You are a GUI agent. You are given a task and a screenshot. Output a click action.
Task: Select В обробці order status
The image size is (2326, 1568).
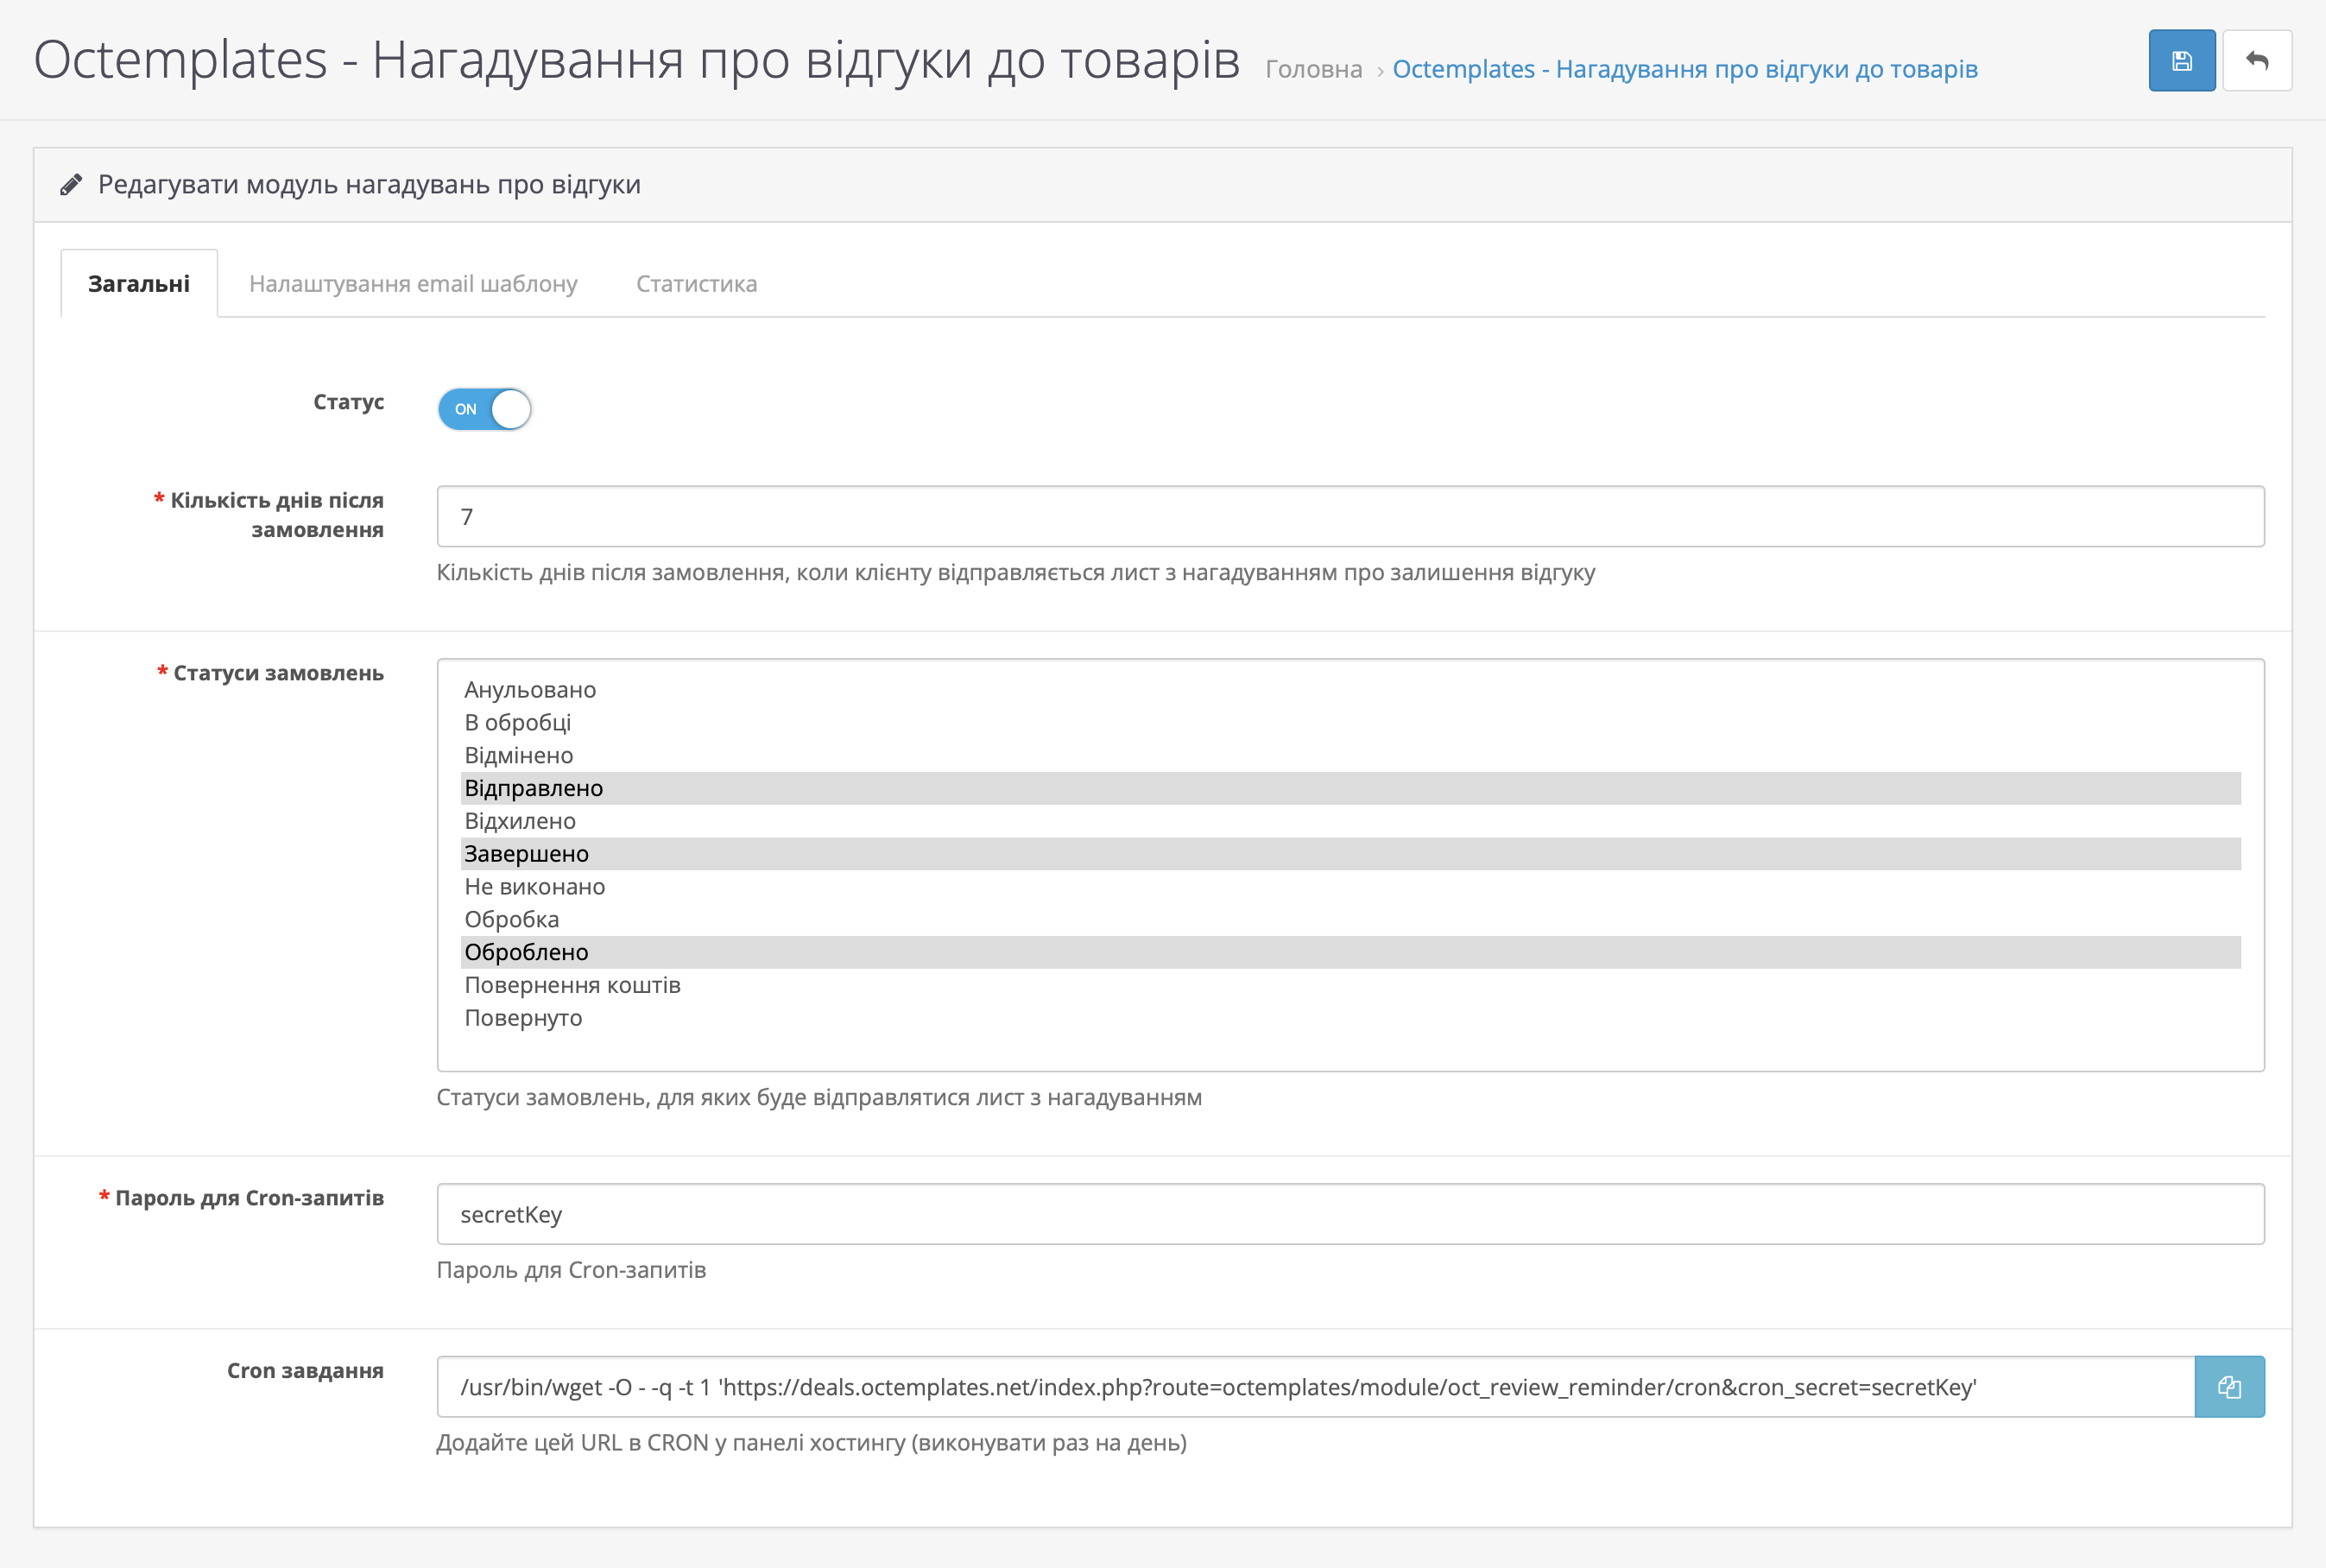518,722
